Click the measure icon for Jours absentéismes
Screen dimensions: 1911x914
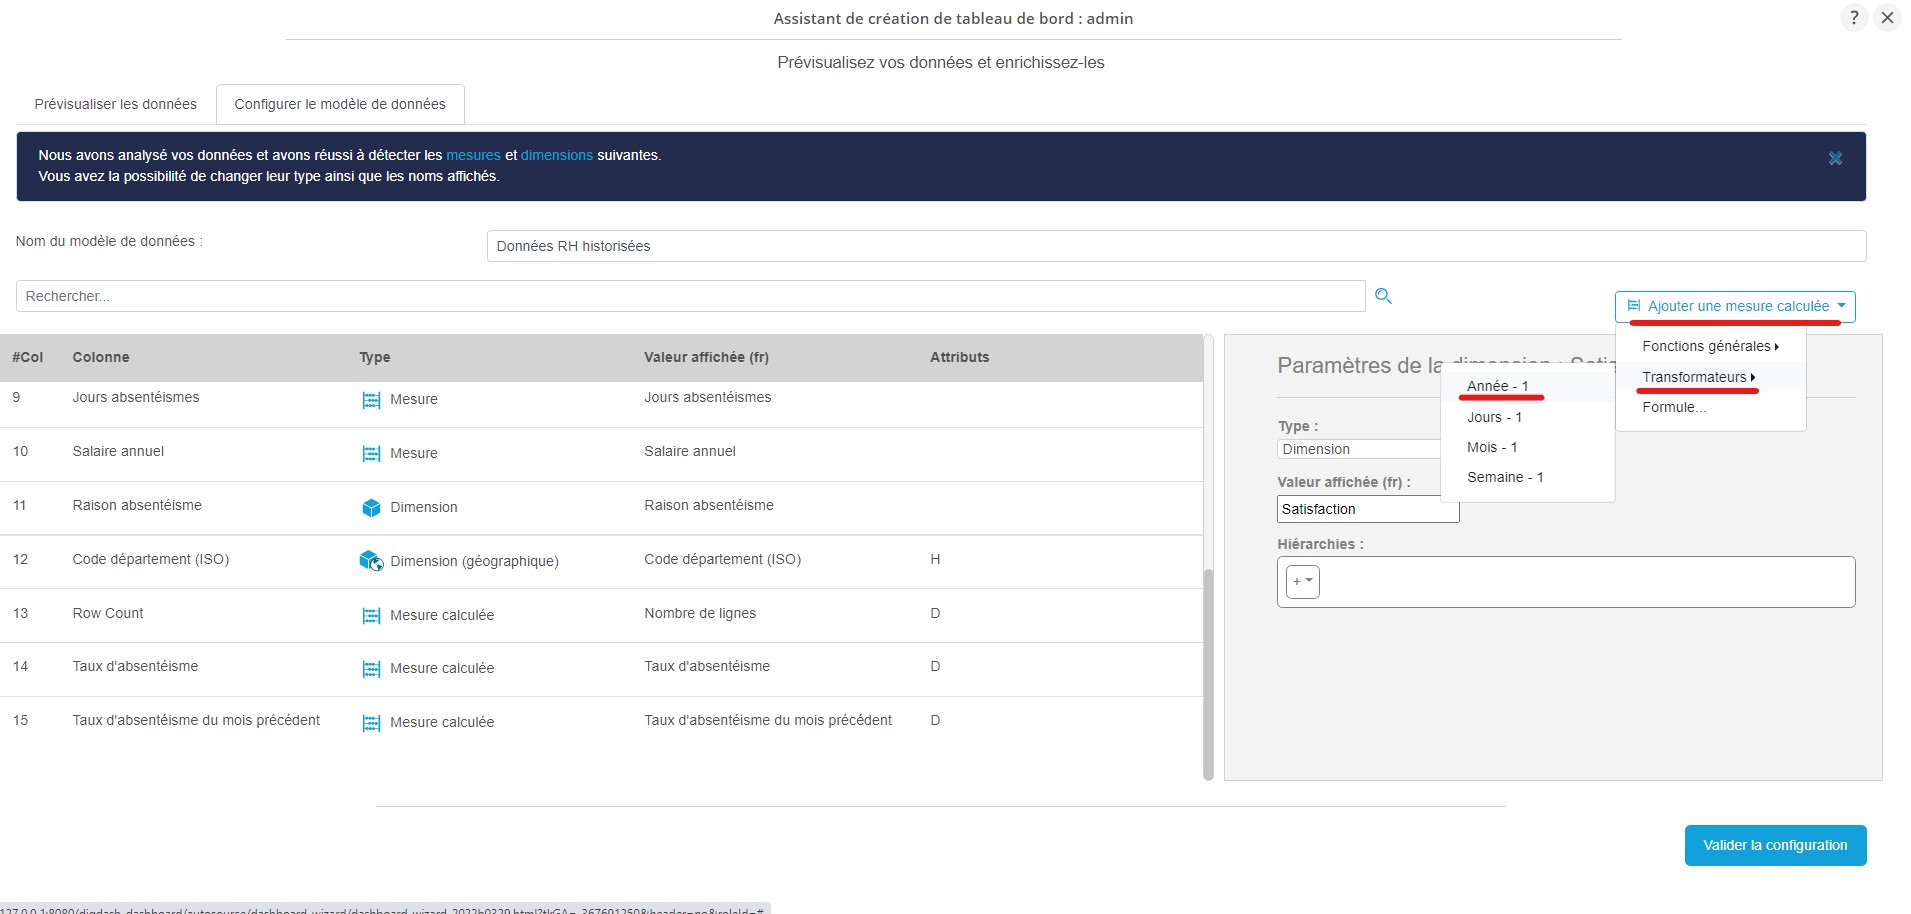pyautogui.click(x=371, y=400)
